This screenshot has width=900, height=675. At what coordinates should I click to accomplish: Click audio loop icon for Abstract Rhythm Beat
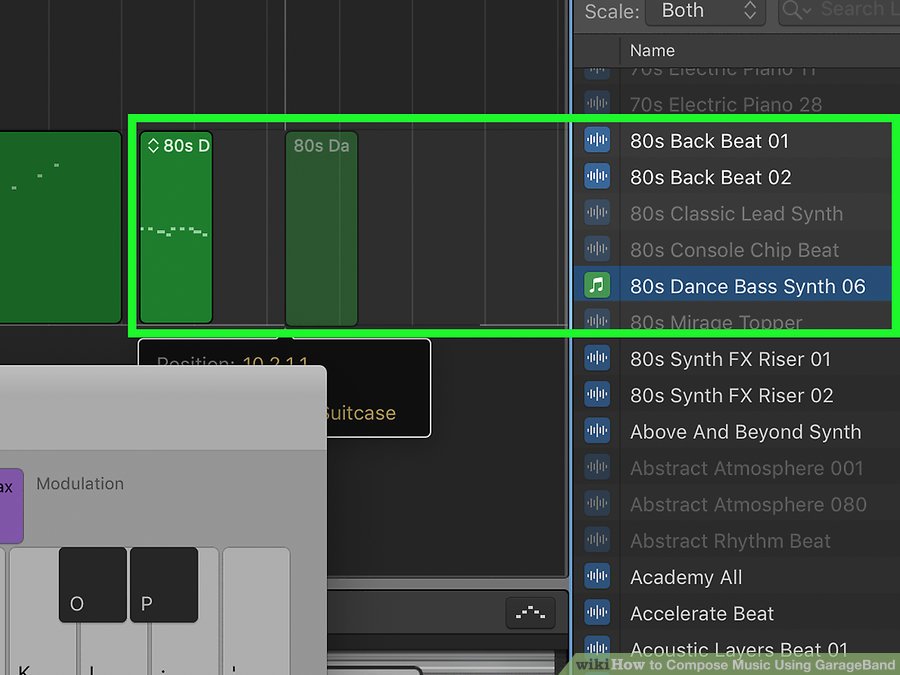597,540
